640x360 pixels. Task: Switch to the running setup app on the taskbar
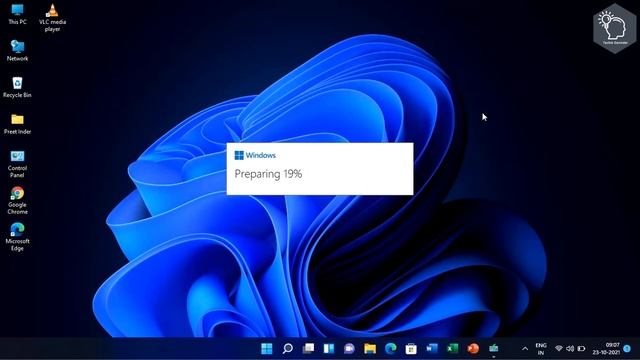(493, 349)
